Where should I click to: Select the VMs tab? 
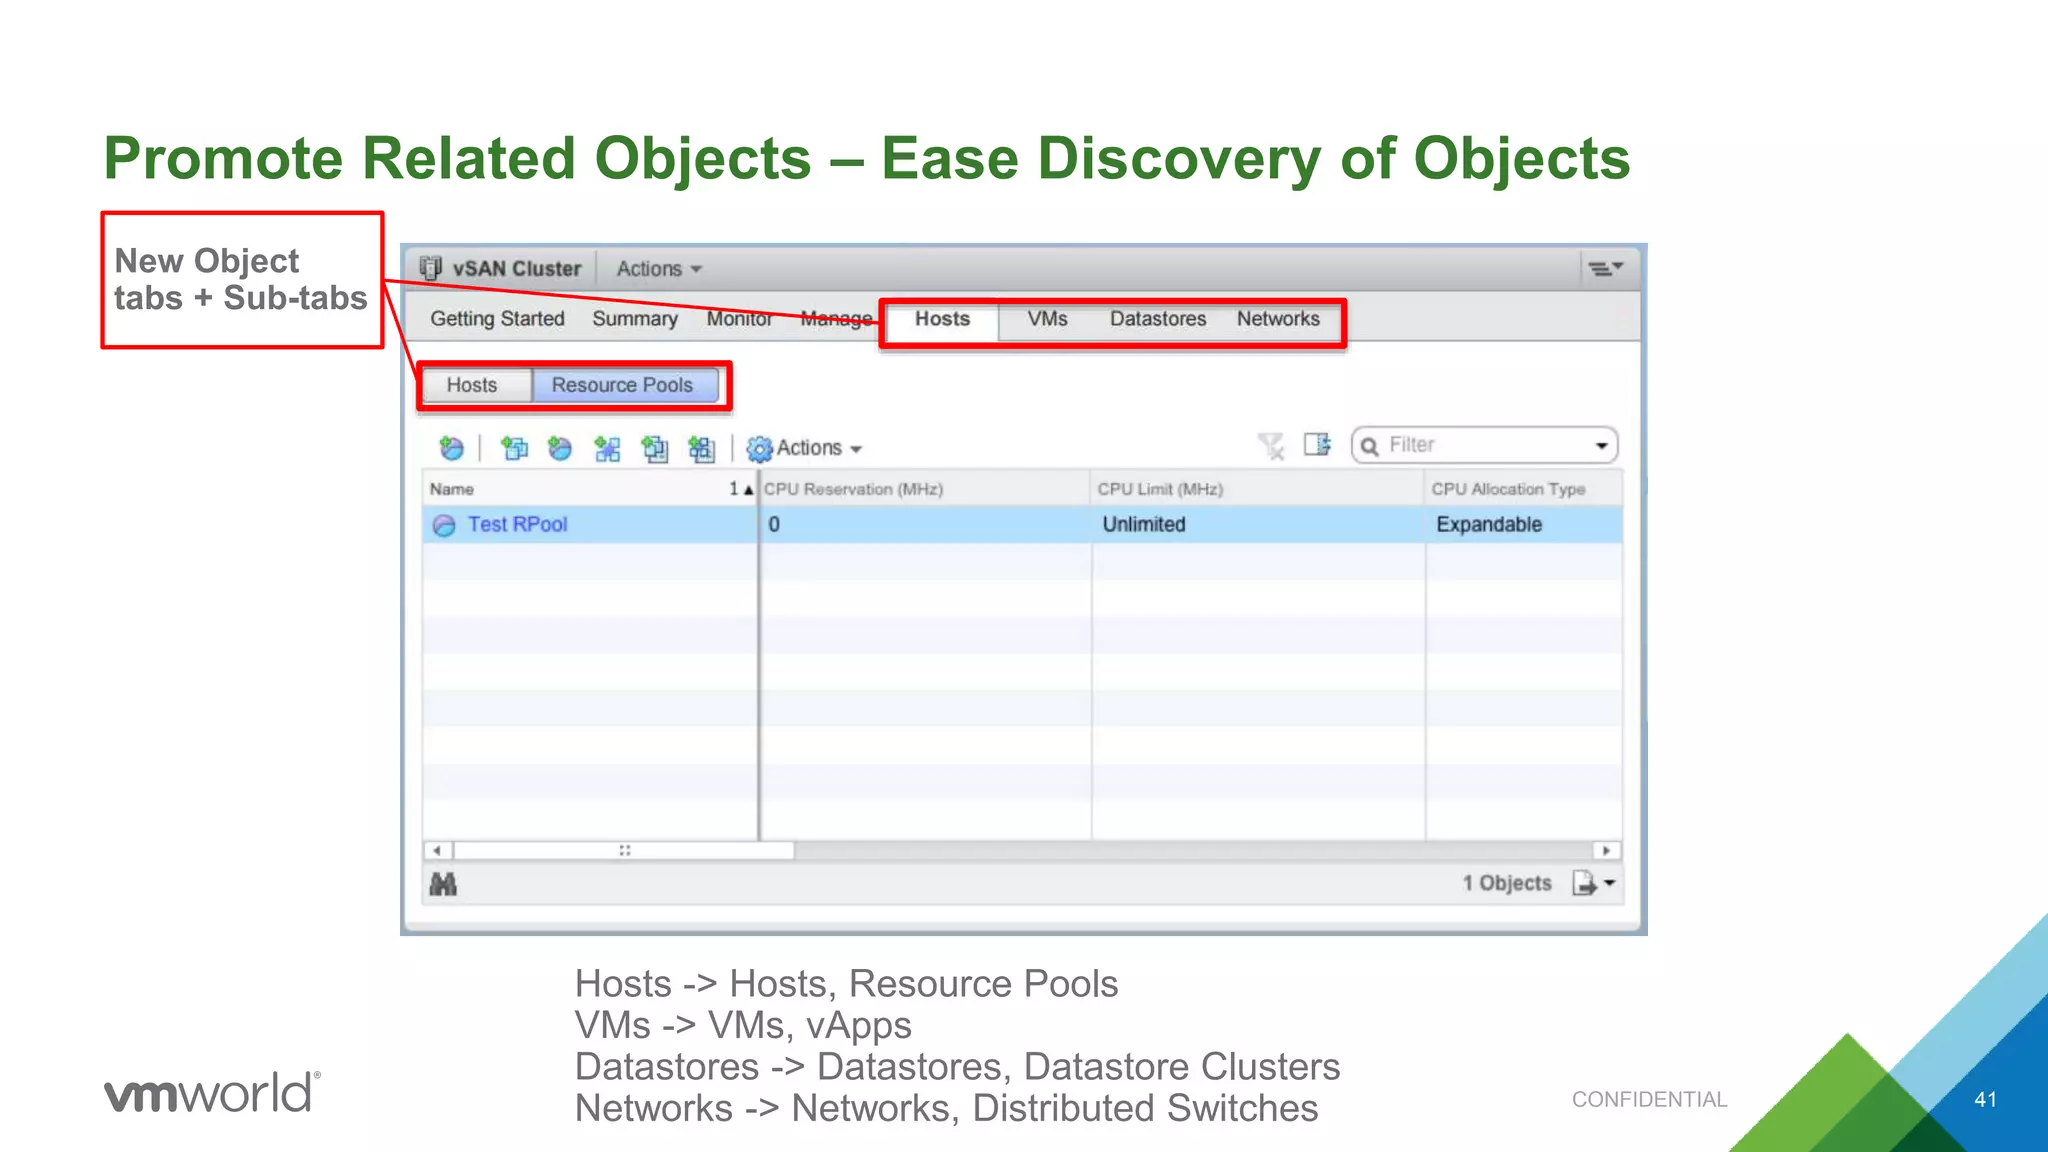1047,319
